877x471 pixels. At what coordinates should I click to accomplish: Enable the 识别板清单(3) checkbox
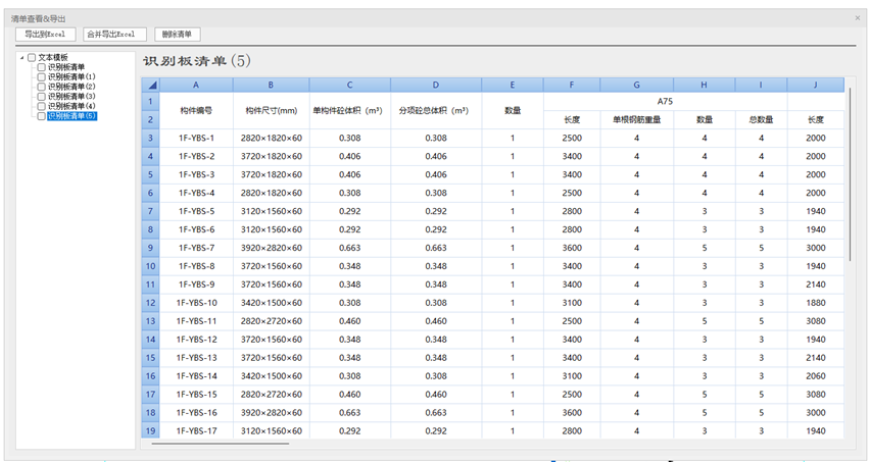[x=41, y=96]
